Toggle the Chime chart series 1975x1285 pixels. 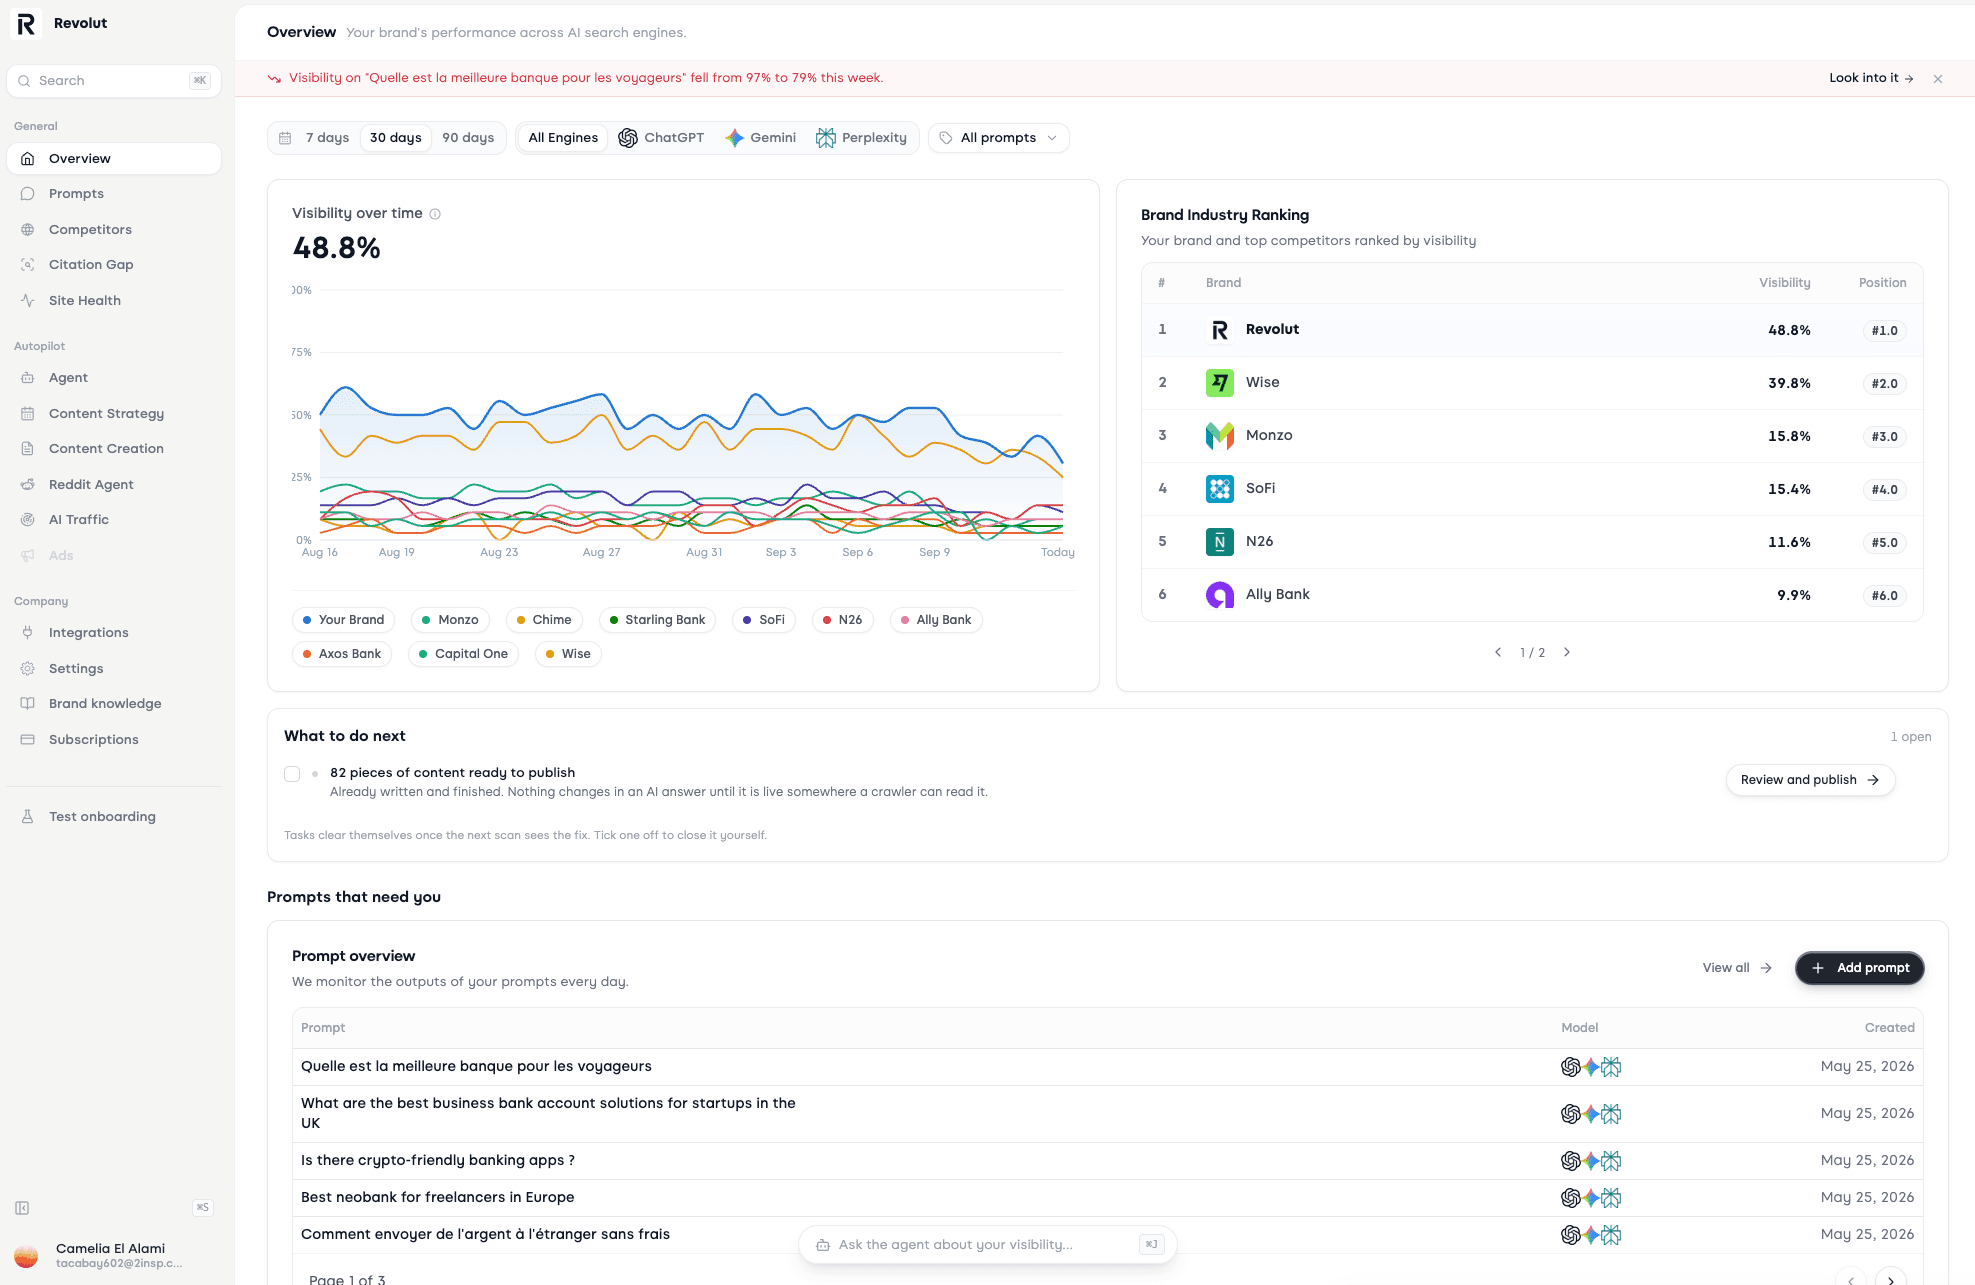(544, 620)
